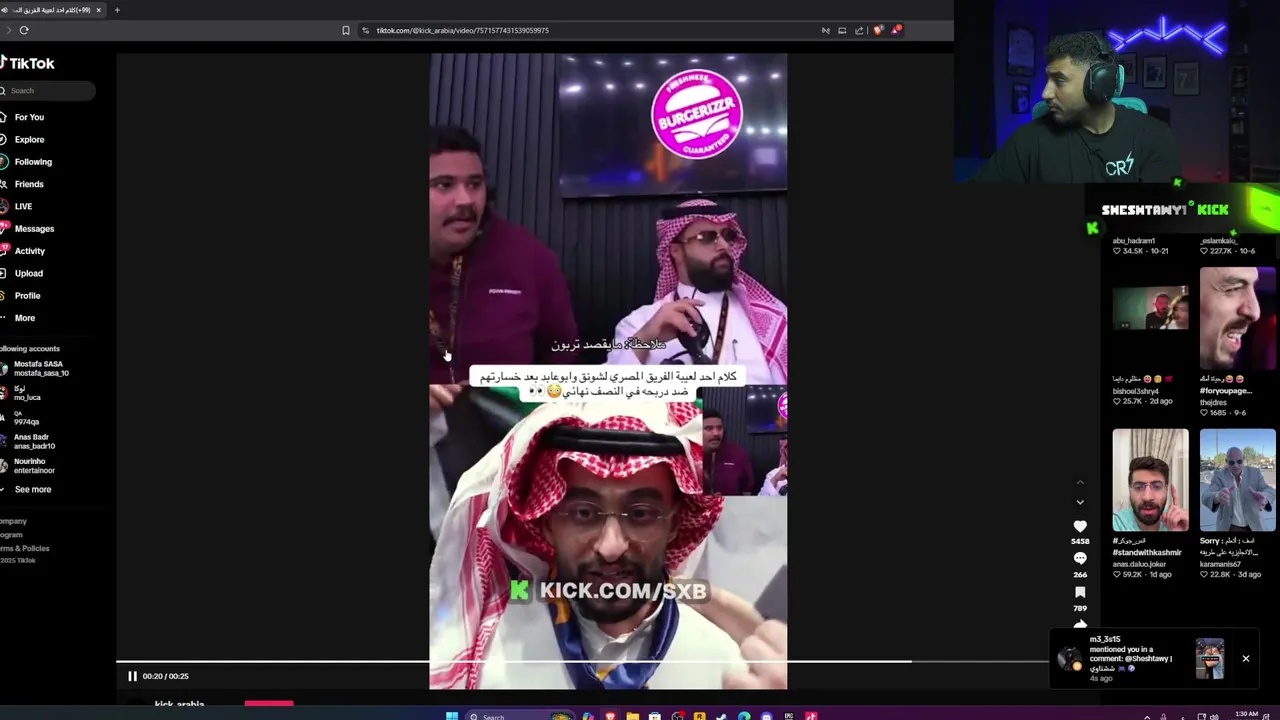Screen dimensions: 1280x720
Task: Bookmark the video with 789 saves
Action: pyautogui.click(x=1080, y=592)
